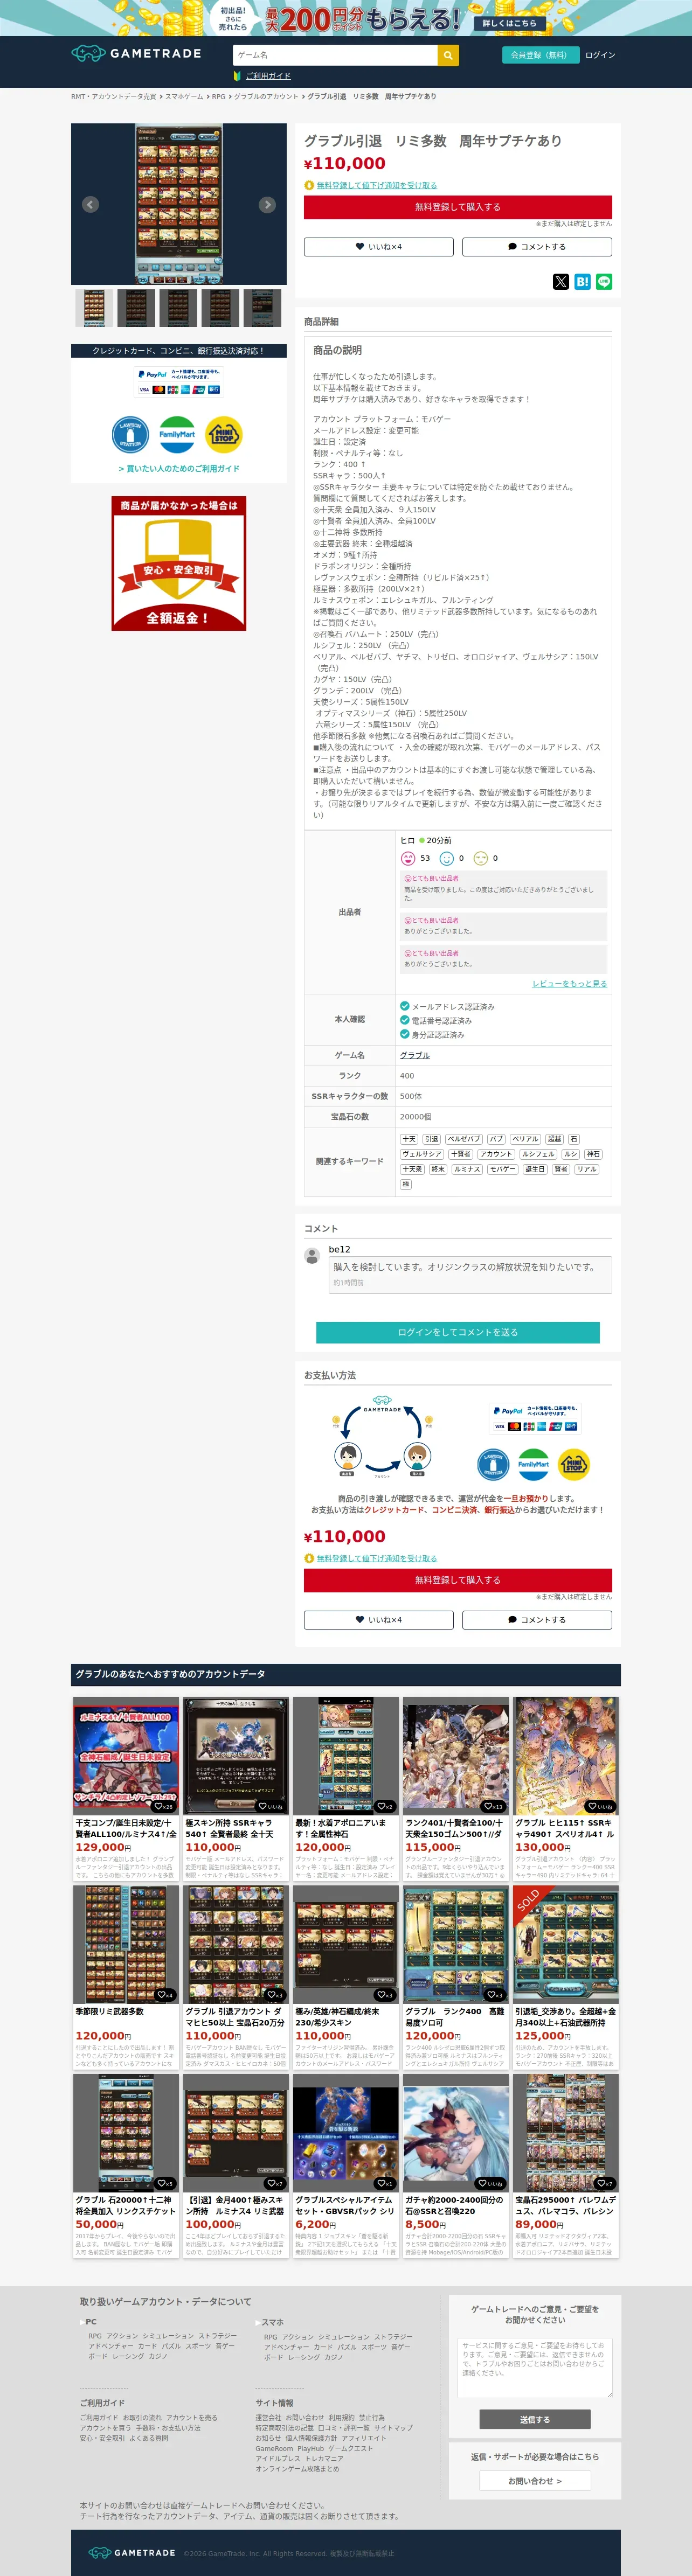Click ログインをしてコメントを送る button
This screenshot has height=2576, width=692.
coord(458,1332)
